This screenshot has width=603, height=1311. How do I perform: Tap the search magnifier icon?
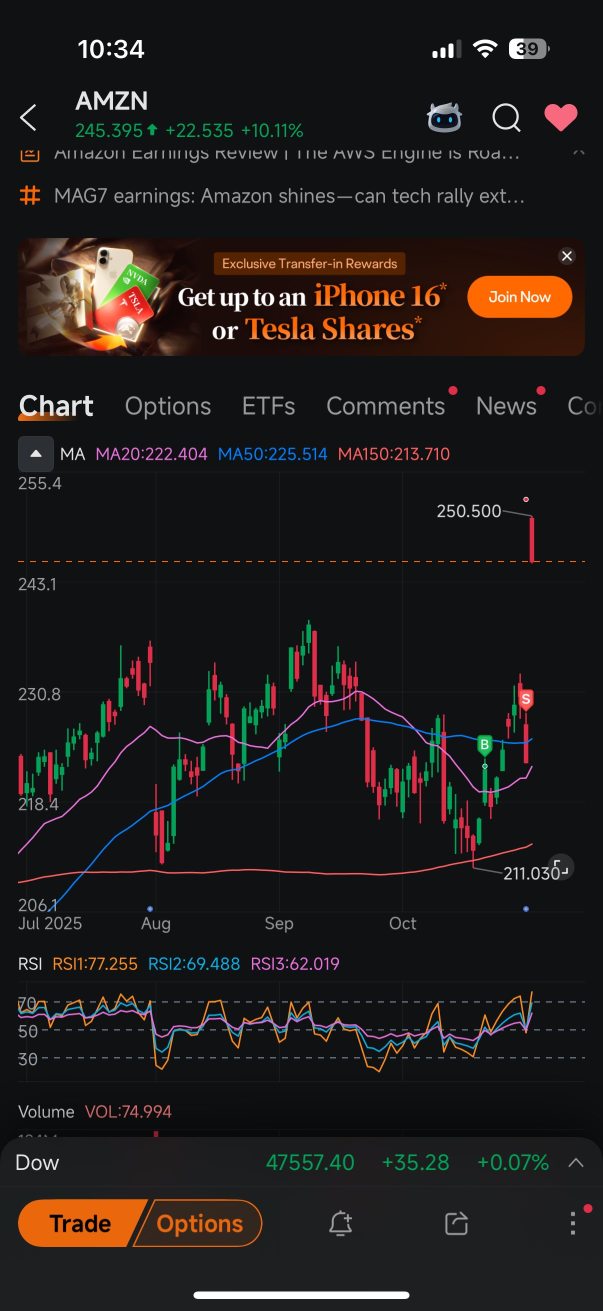point(506,118)
